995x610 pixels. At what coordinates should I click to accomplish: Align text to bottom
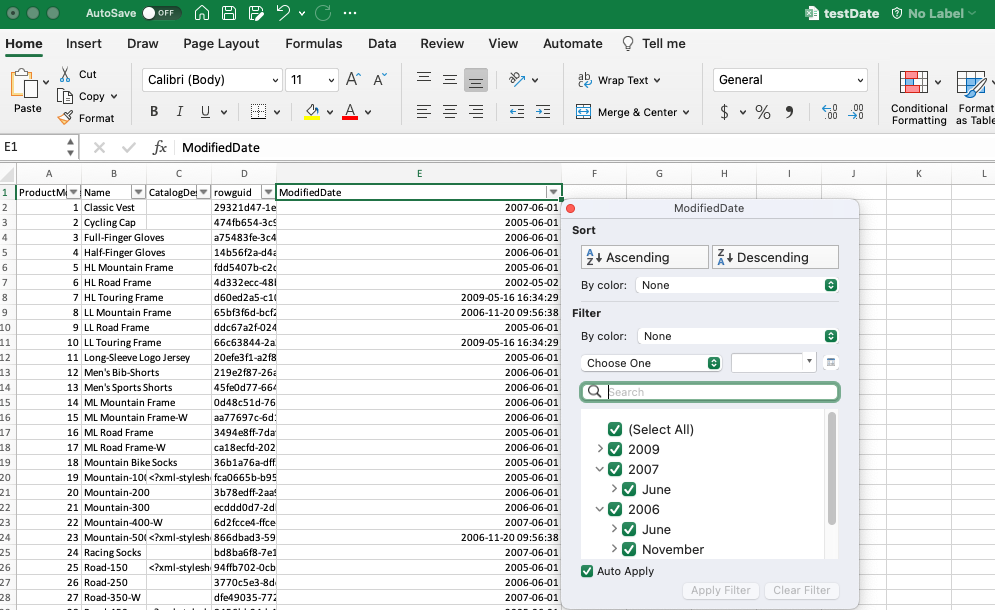475,80
